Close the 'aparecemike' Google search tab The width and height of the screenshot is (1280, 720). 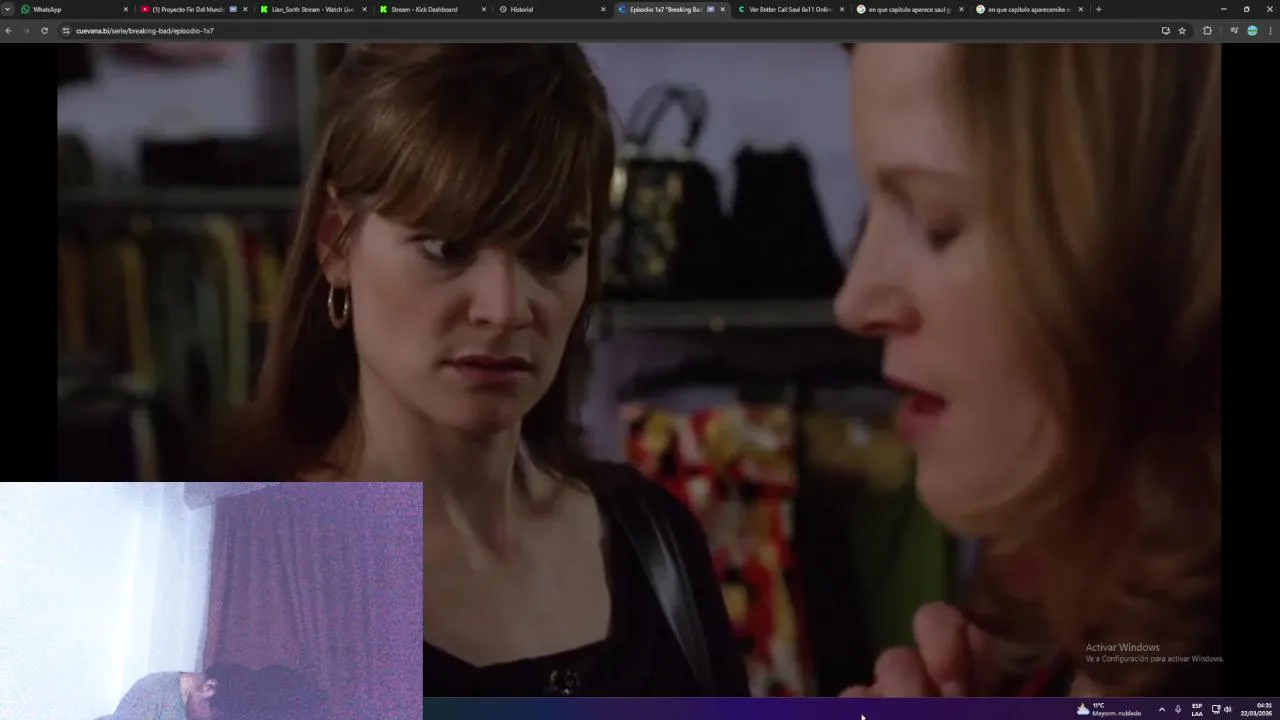coord(1081,9)
